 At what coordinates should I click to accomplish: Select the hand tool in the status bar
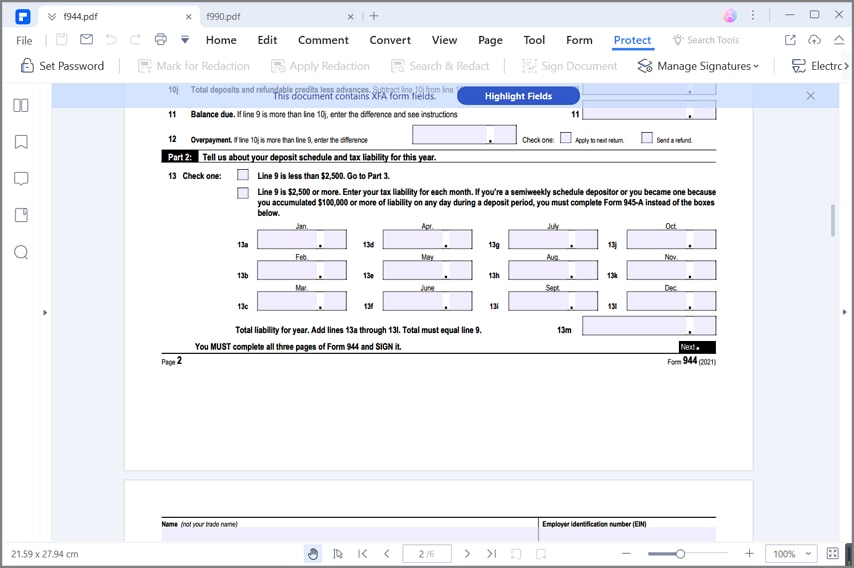point(313,554)
